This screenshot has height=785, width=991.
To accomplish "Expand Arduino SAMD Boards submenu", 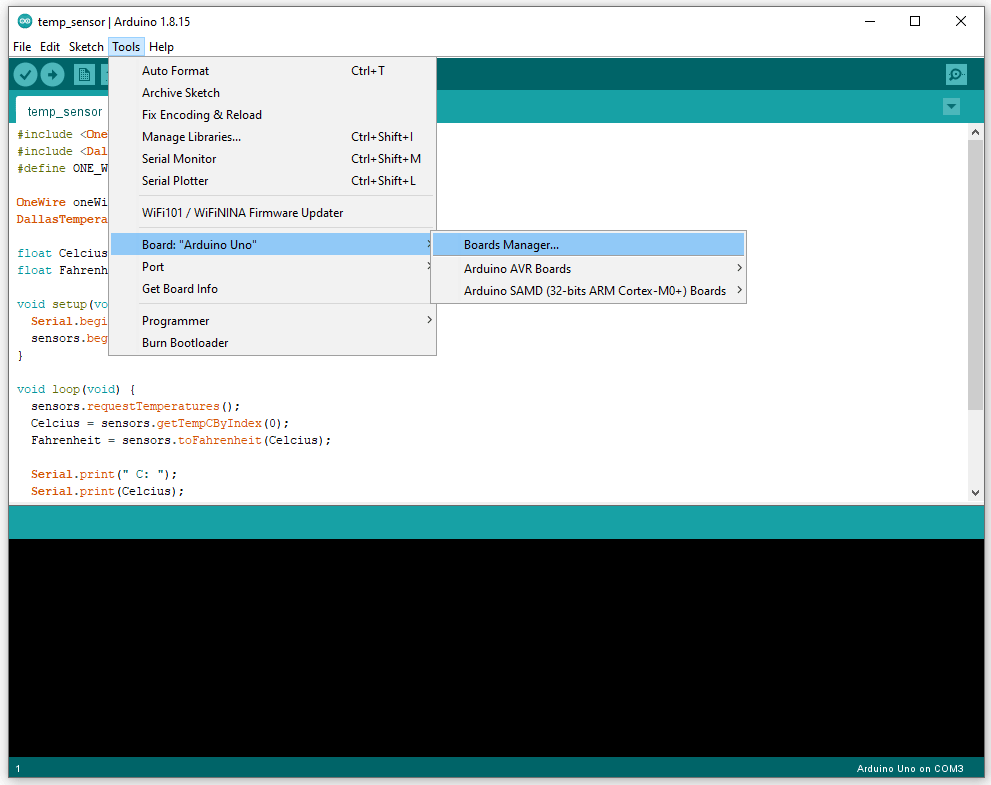I will (594, 291).
